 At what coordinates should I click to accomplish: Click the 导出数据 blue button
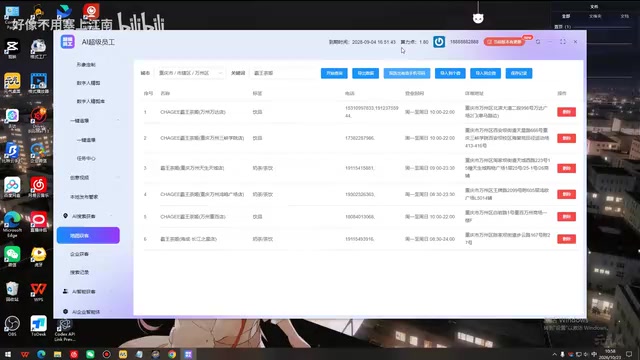pos(365,73)
